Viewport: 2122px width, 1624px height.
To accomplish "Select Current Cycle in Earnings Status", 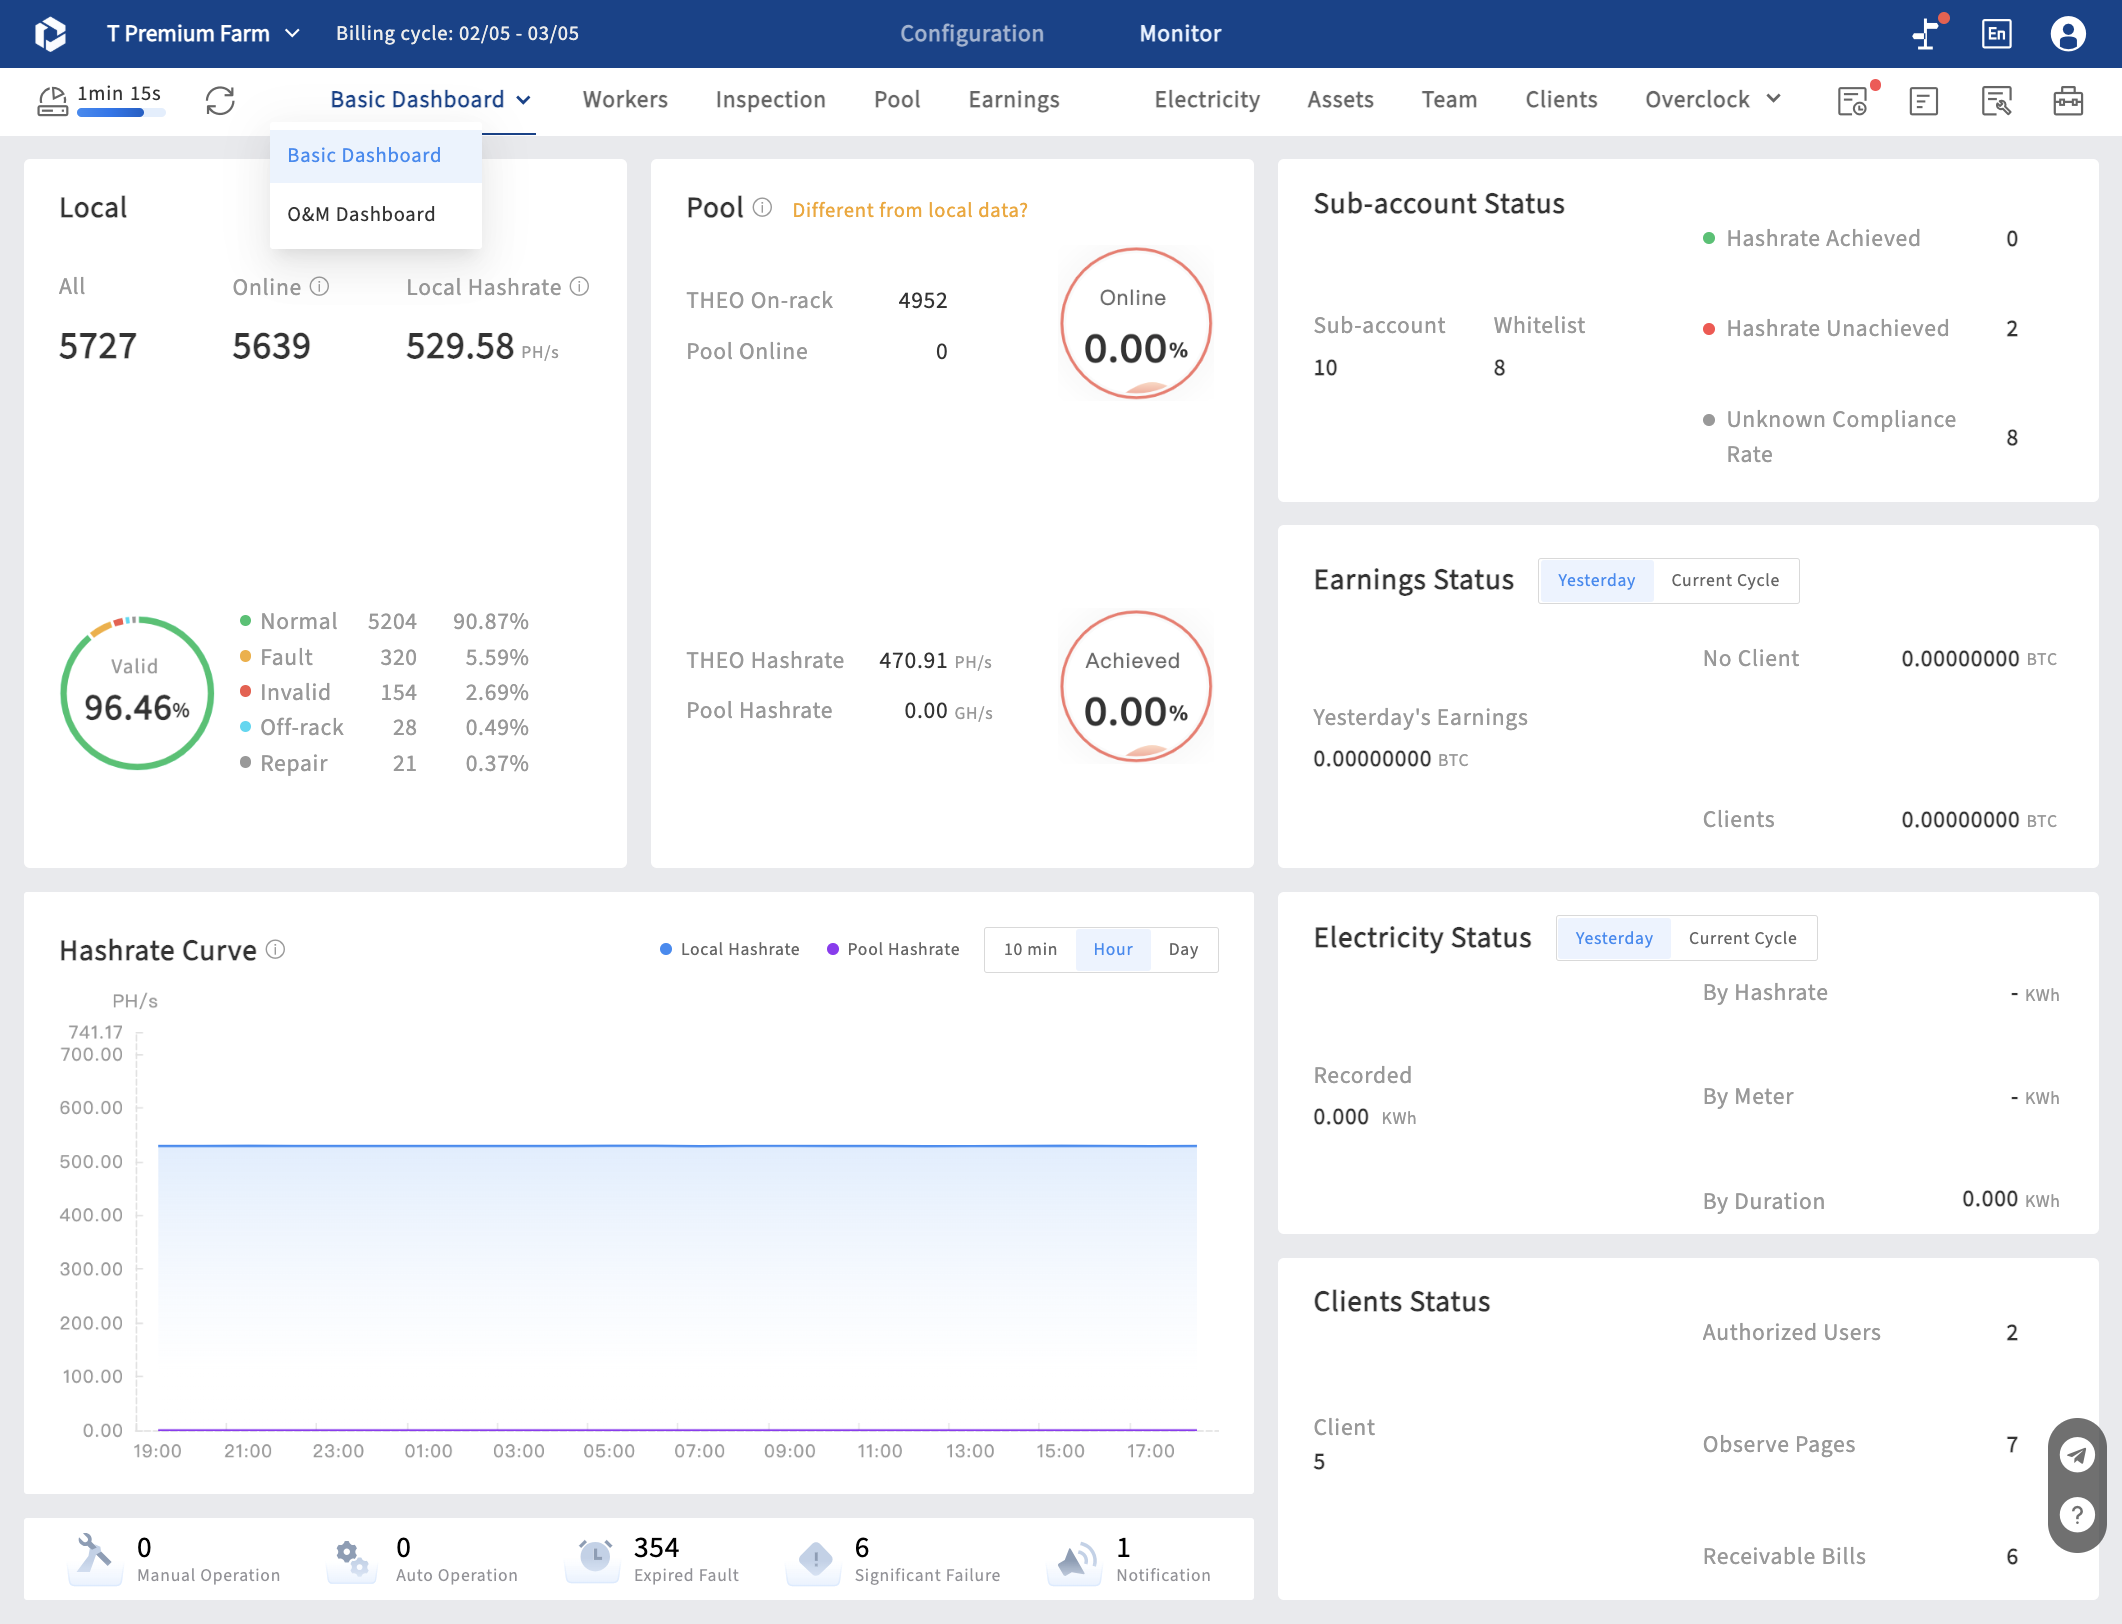I will (x=1725, y=580).
